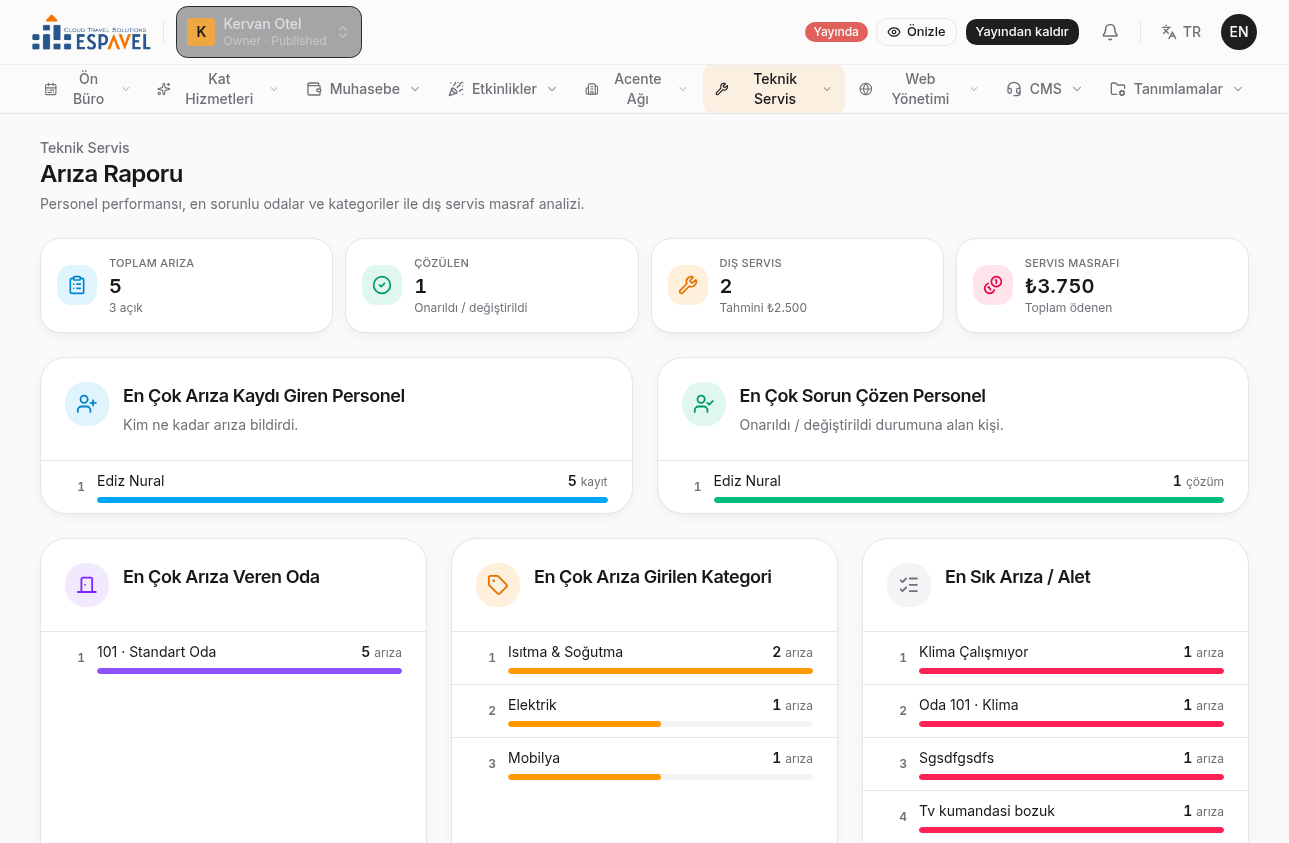
Task: Expand the Tanımlamalar dropdown chevron
Action: point(1238,89)
